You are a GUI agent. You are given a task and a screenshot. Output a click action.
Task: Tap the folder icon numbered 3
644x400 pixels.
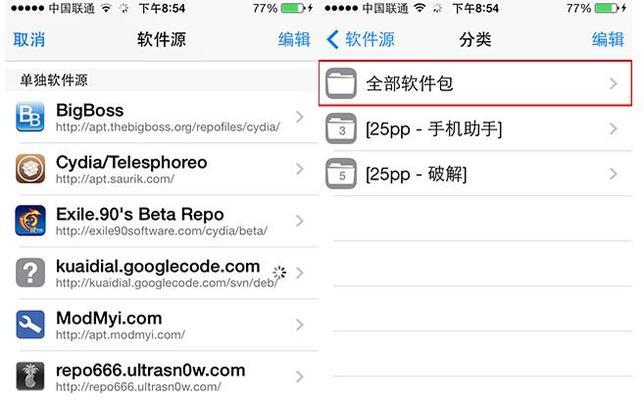click(x=341, y=129)
